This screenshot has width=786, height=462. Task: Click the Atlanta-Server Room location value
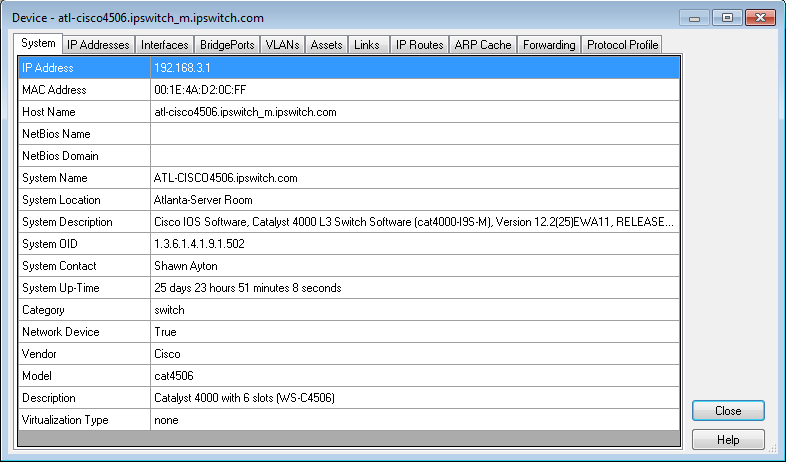coord(415,200)
